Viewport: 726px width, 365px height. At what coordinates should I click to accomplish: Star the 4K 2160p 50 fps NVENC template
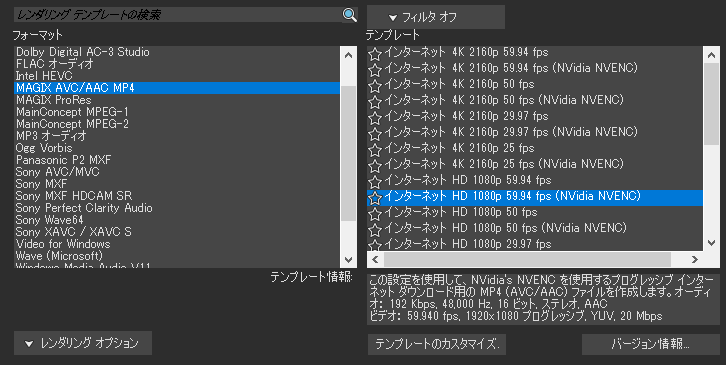pos(375,102)
